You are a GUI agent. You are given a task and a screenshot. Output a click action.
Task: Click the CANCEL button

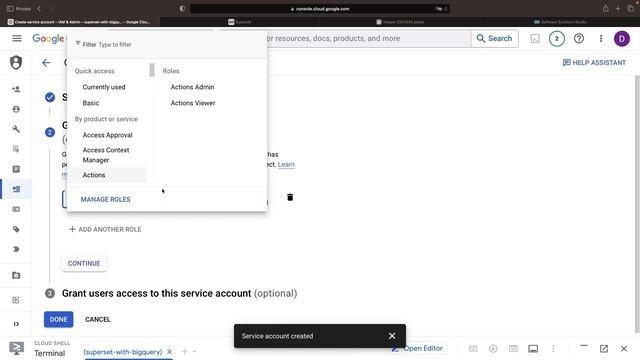point(98,319)
